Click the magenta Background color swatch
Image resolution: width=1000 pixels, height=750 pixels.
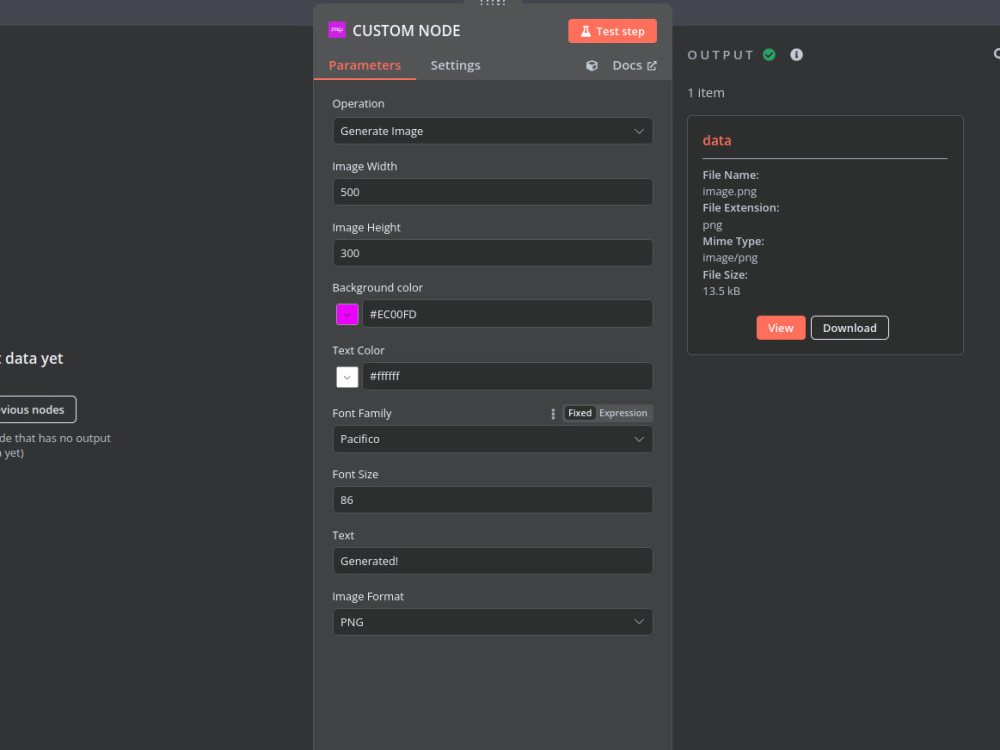pos(346,314)
